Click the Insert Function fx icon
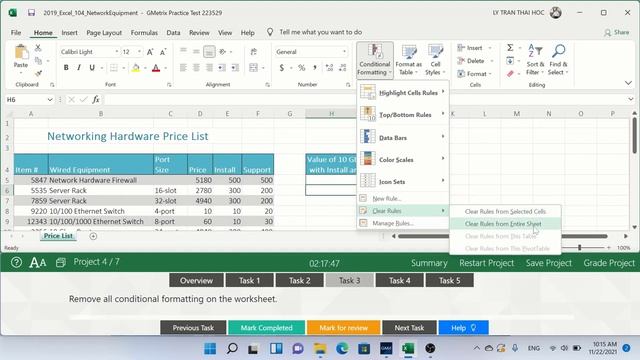Image resolution: width=640 pixels, height=360 pixels. [x=96, y=99]
